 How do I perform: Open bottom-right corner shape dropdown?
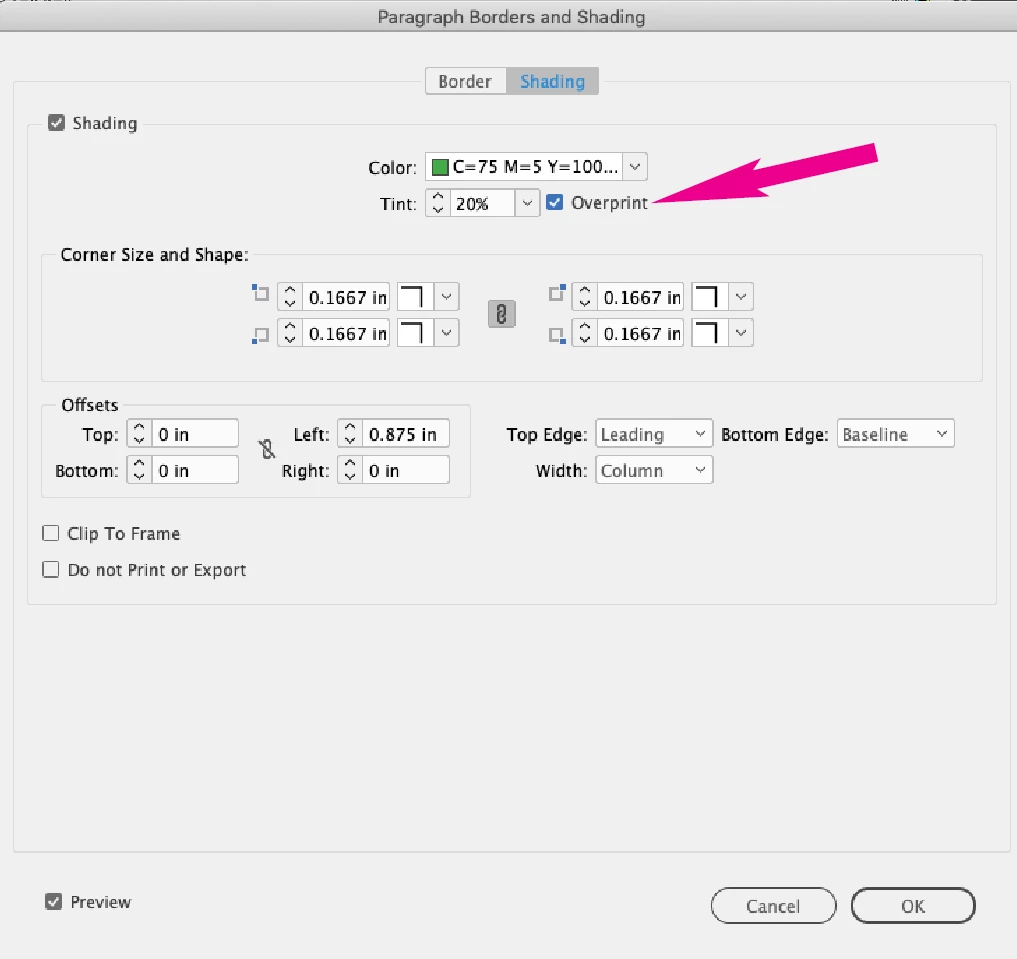(x=741, y=333)
